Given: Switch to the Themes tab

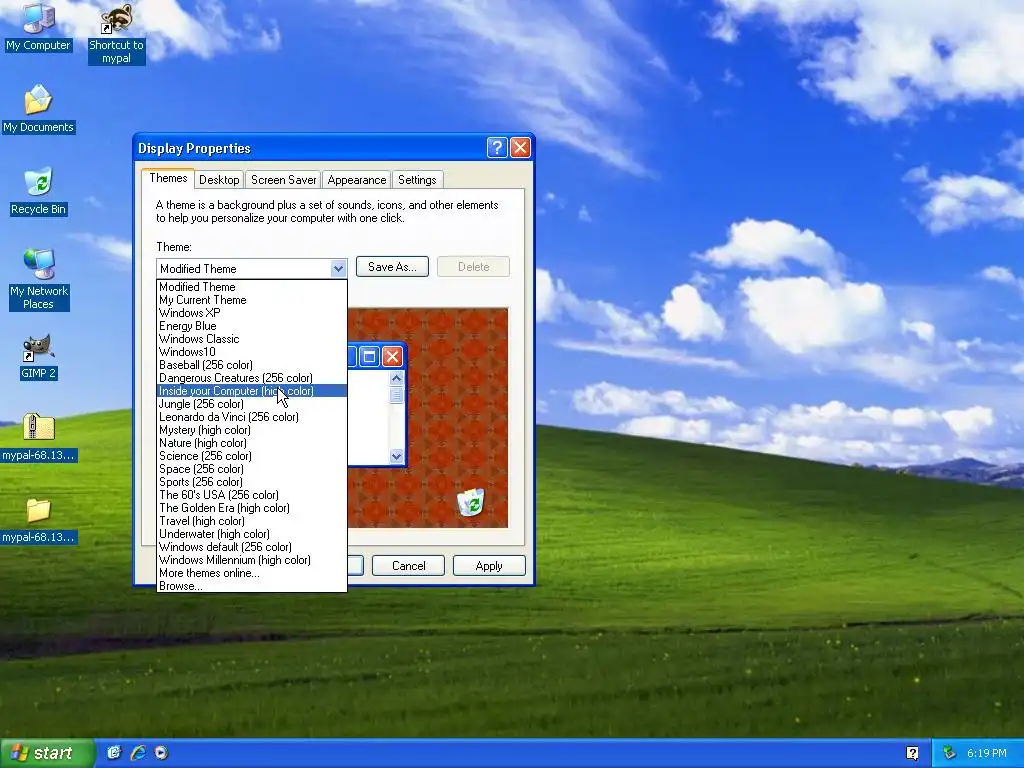Looking at the screenshot, I should 168,178.
